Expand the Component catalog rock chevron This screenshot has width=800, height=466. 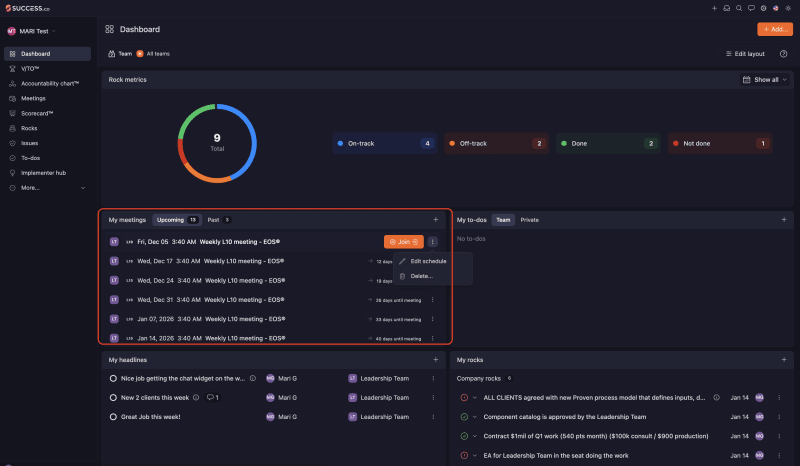(x=474, y=417)
